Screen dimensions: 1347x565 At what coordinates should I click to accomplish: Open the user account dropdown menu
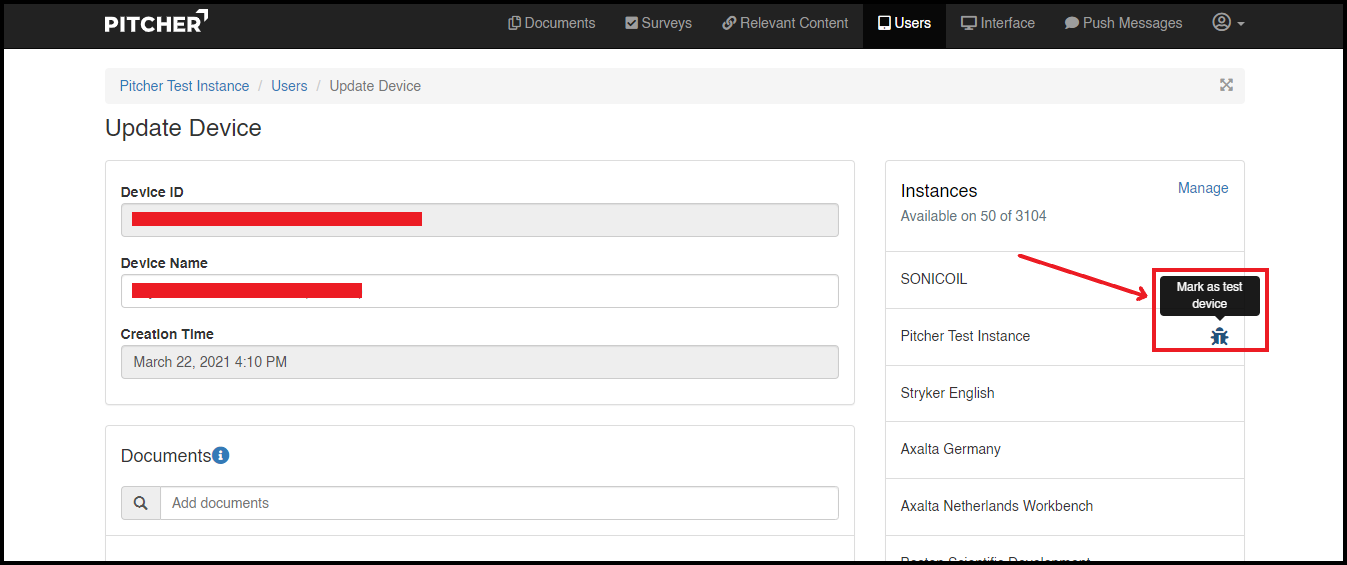click(1228, 23)
